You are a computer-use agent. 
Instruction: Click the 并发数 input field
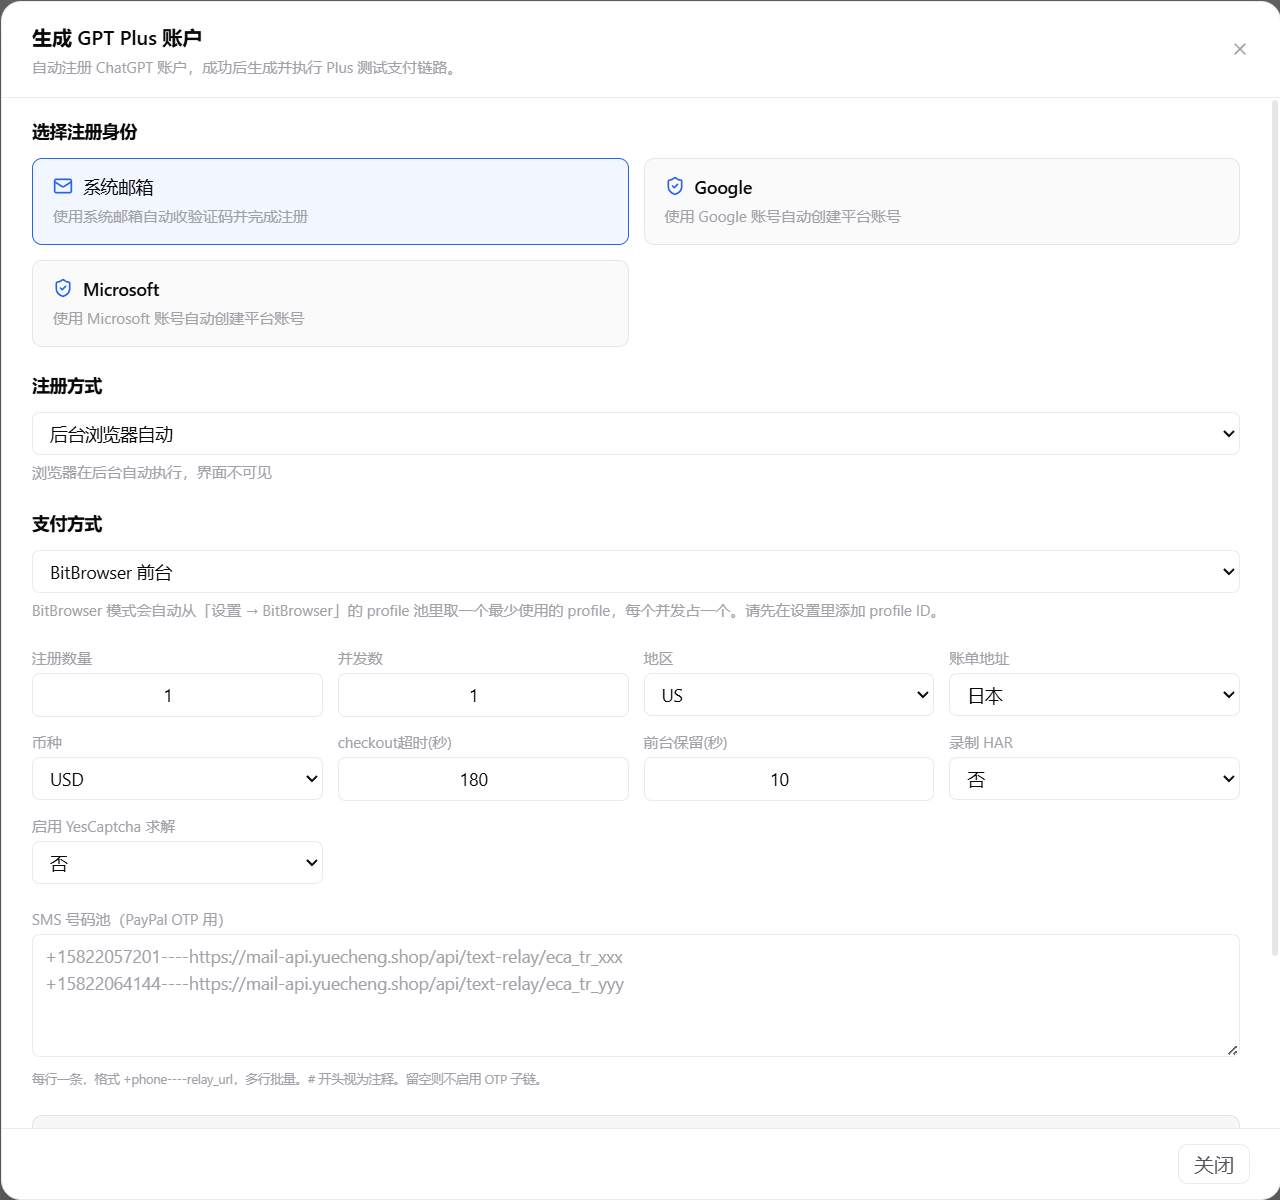tap(483, 695)
